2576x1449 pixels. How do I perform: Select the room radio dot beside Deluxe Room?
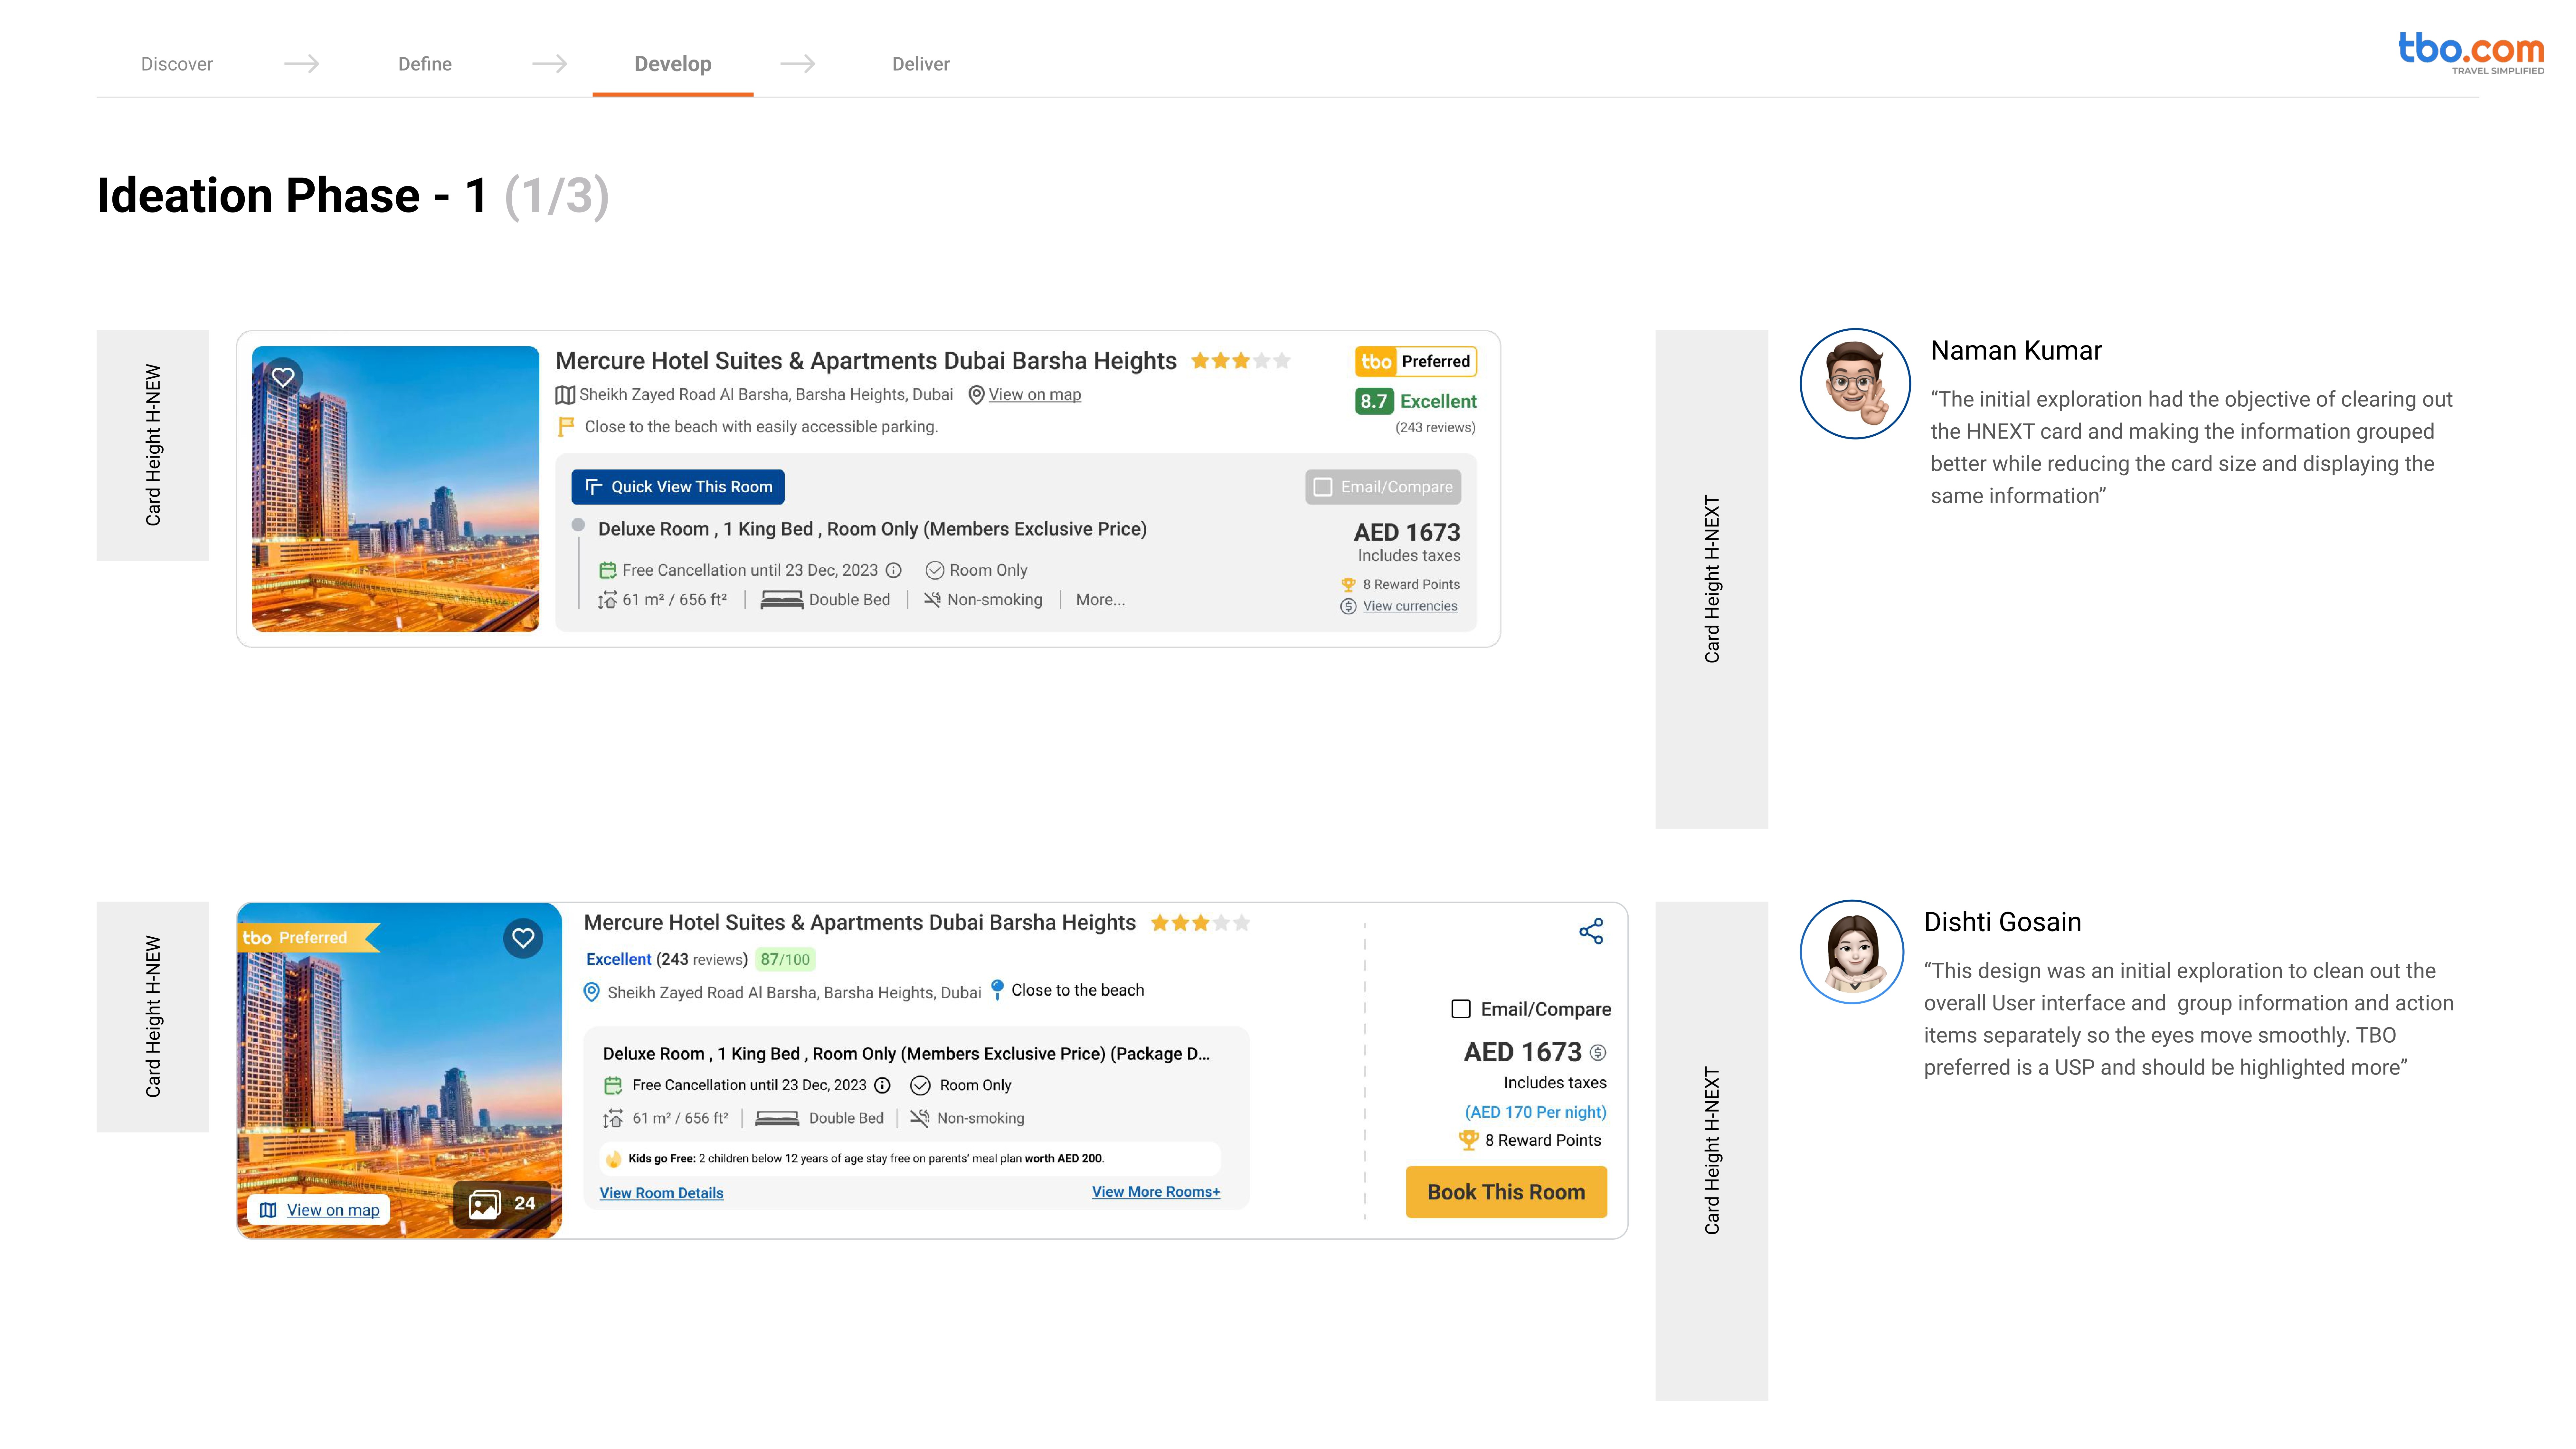pos(578,525)
